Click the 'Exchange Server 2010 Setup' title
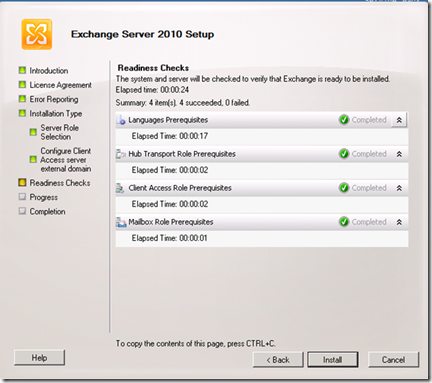Image resolution: width=432 pixels, height=383 pixels. (x=143, y=34)
